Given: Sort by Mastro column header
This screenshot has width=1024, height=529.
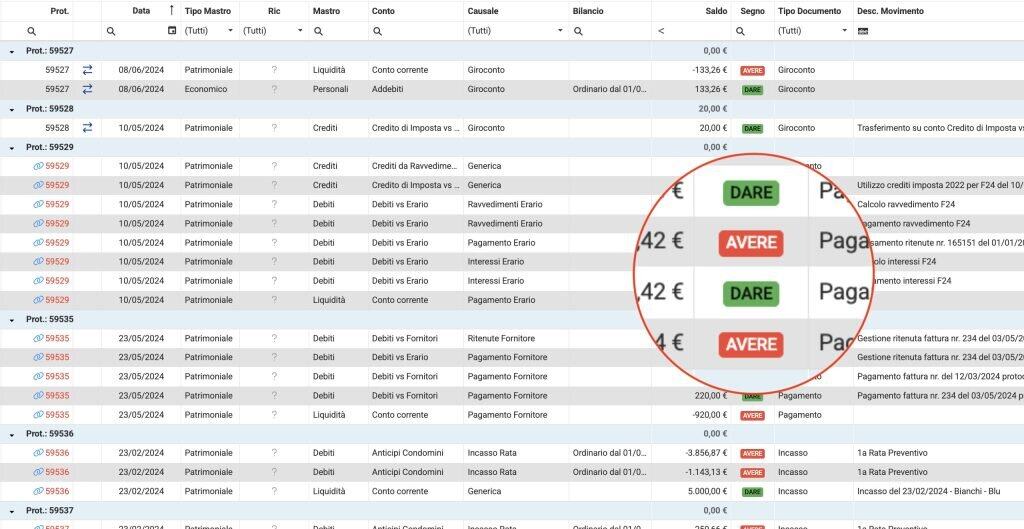Looking at the screenshot, I should pyautogui.click(x=326, y=11).
